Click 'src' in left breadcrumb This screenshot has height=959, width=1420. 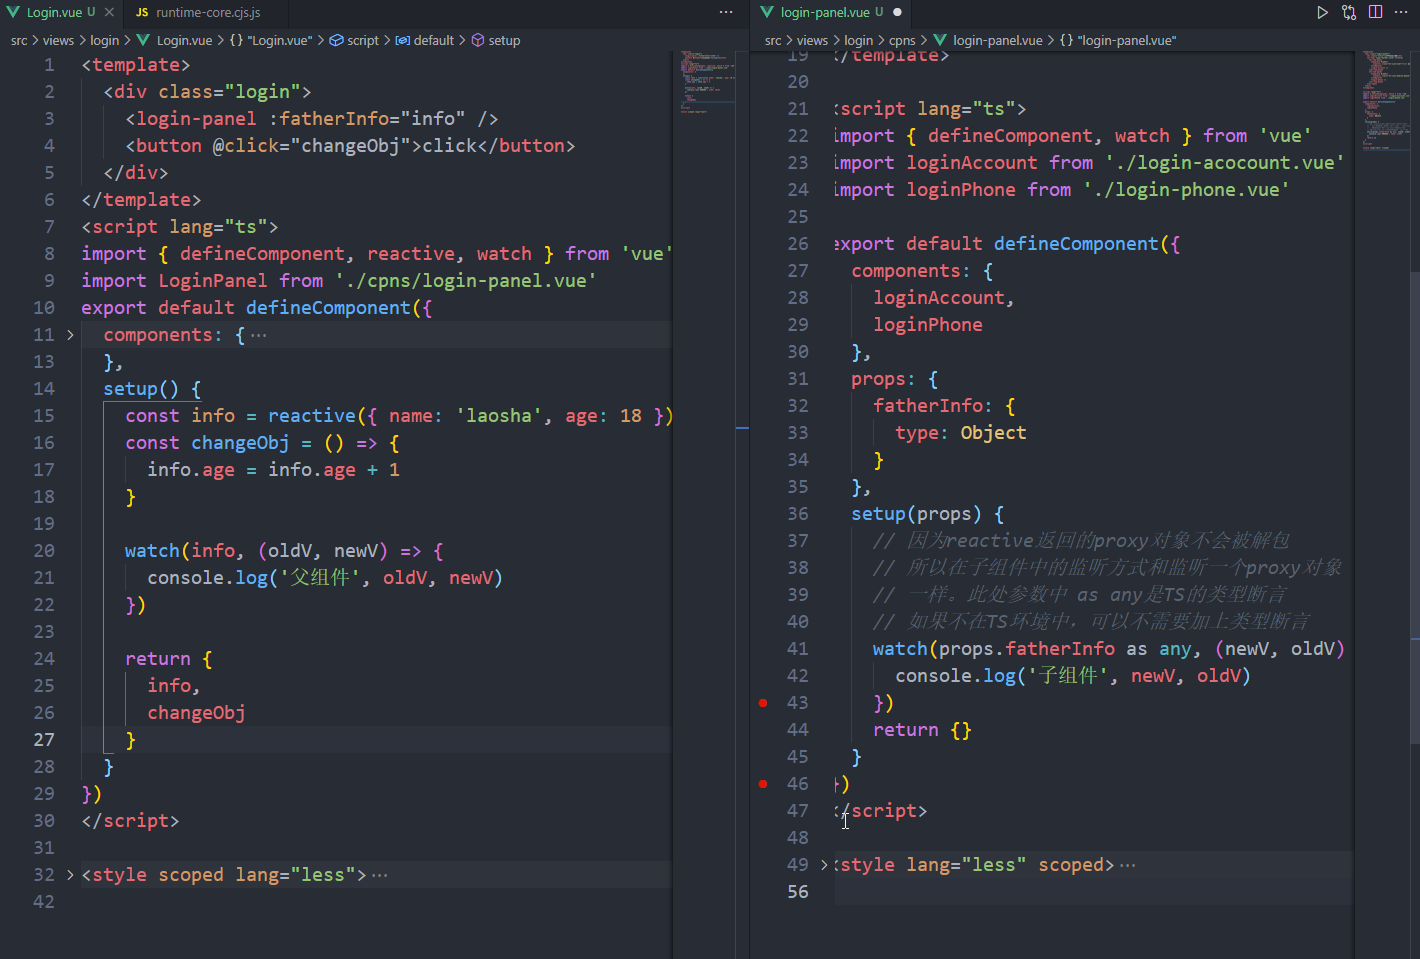click(x=19, y=41)
